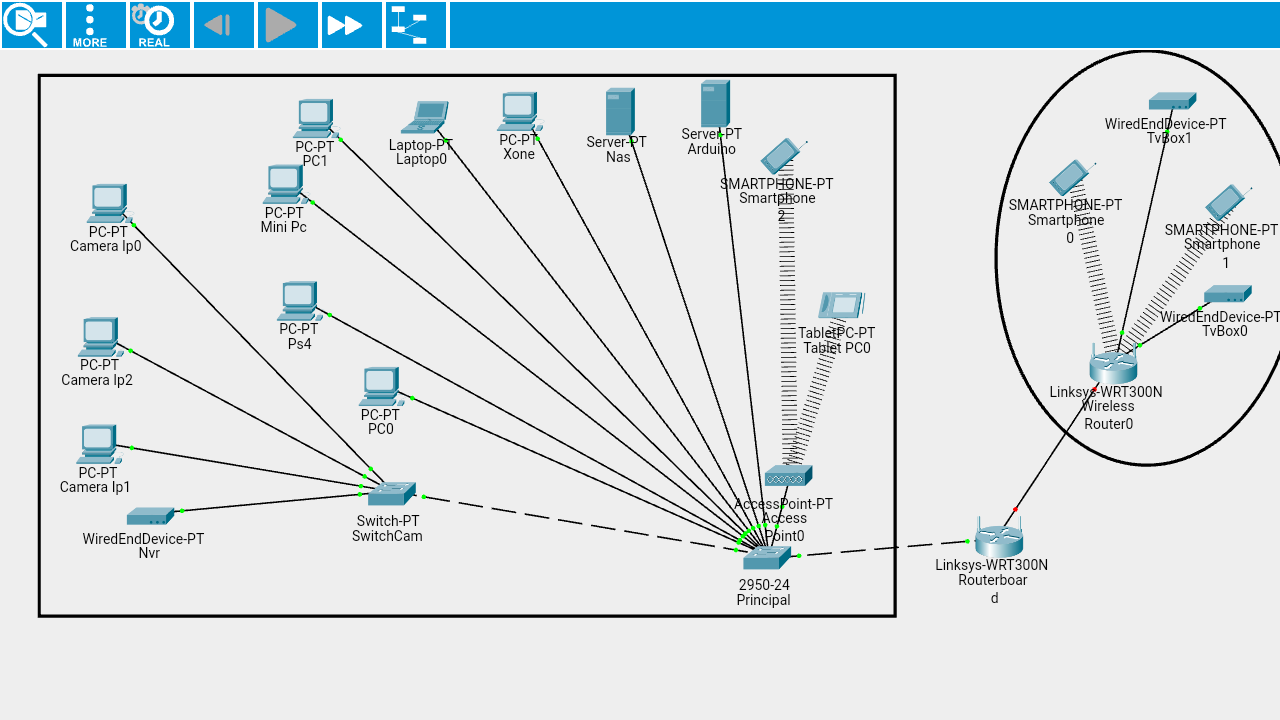1280x720 pixels.
Task: Click the fast forward button
Action: (352, 25)
